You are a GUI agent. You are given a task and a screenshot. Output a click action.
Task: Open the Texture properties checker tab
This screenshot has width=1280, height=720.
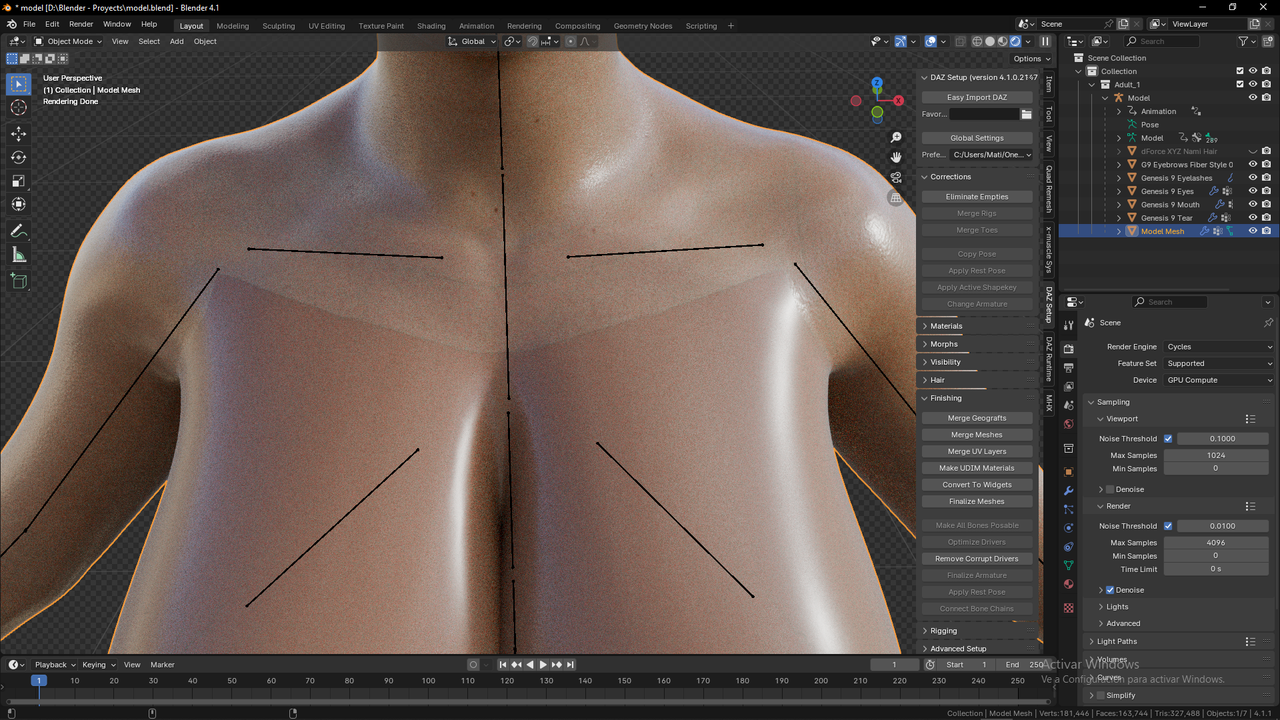1069,607
